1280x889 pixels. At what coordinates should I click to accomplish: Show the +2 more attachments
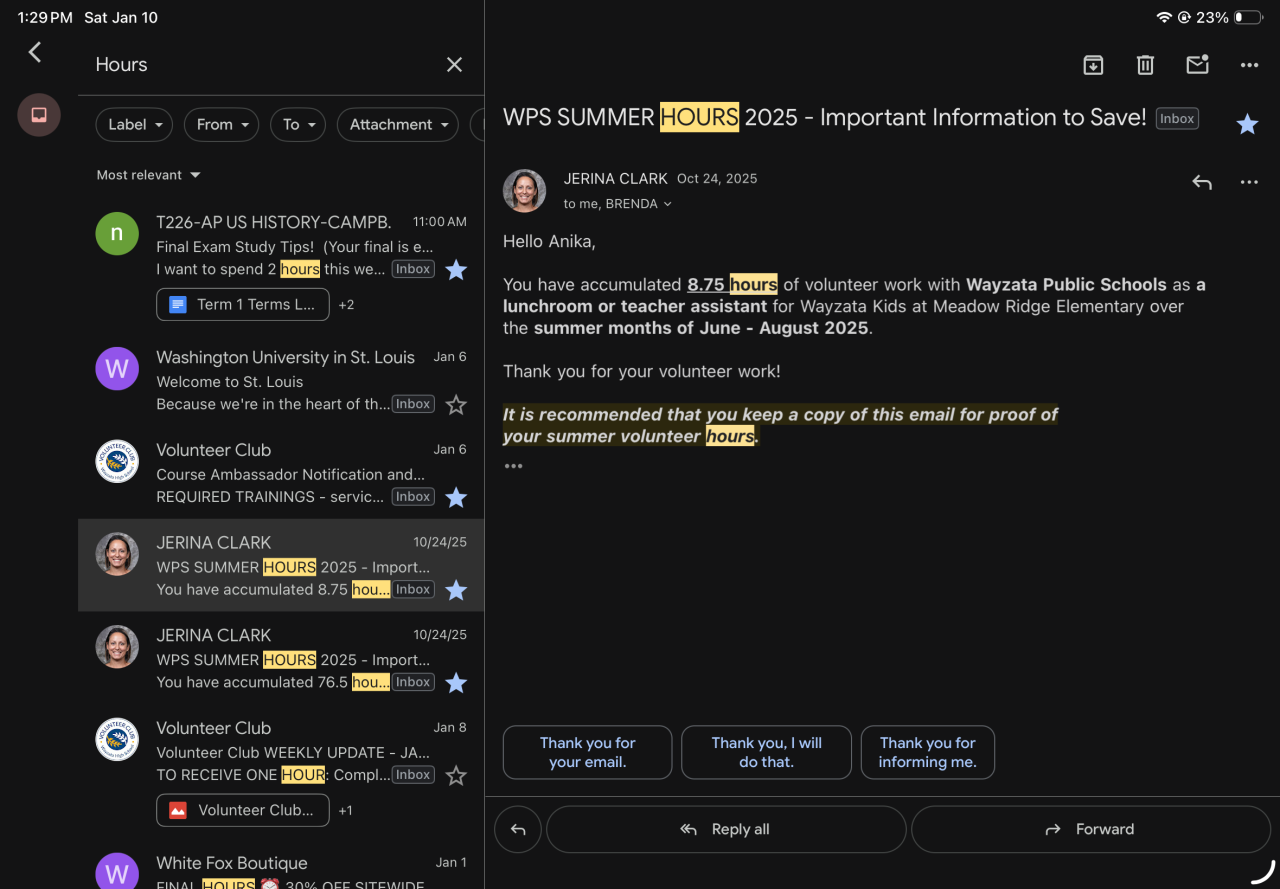pyautogui.click(x=346, y=304)
